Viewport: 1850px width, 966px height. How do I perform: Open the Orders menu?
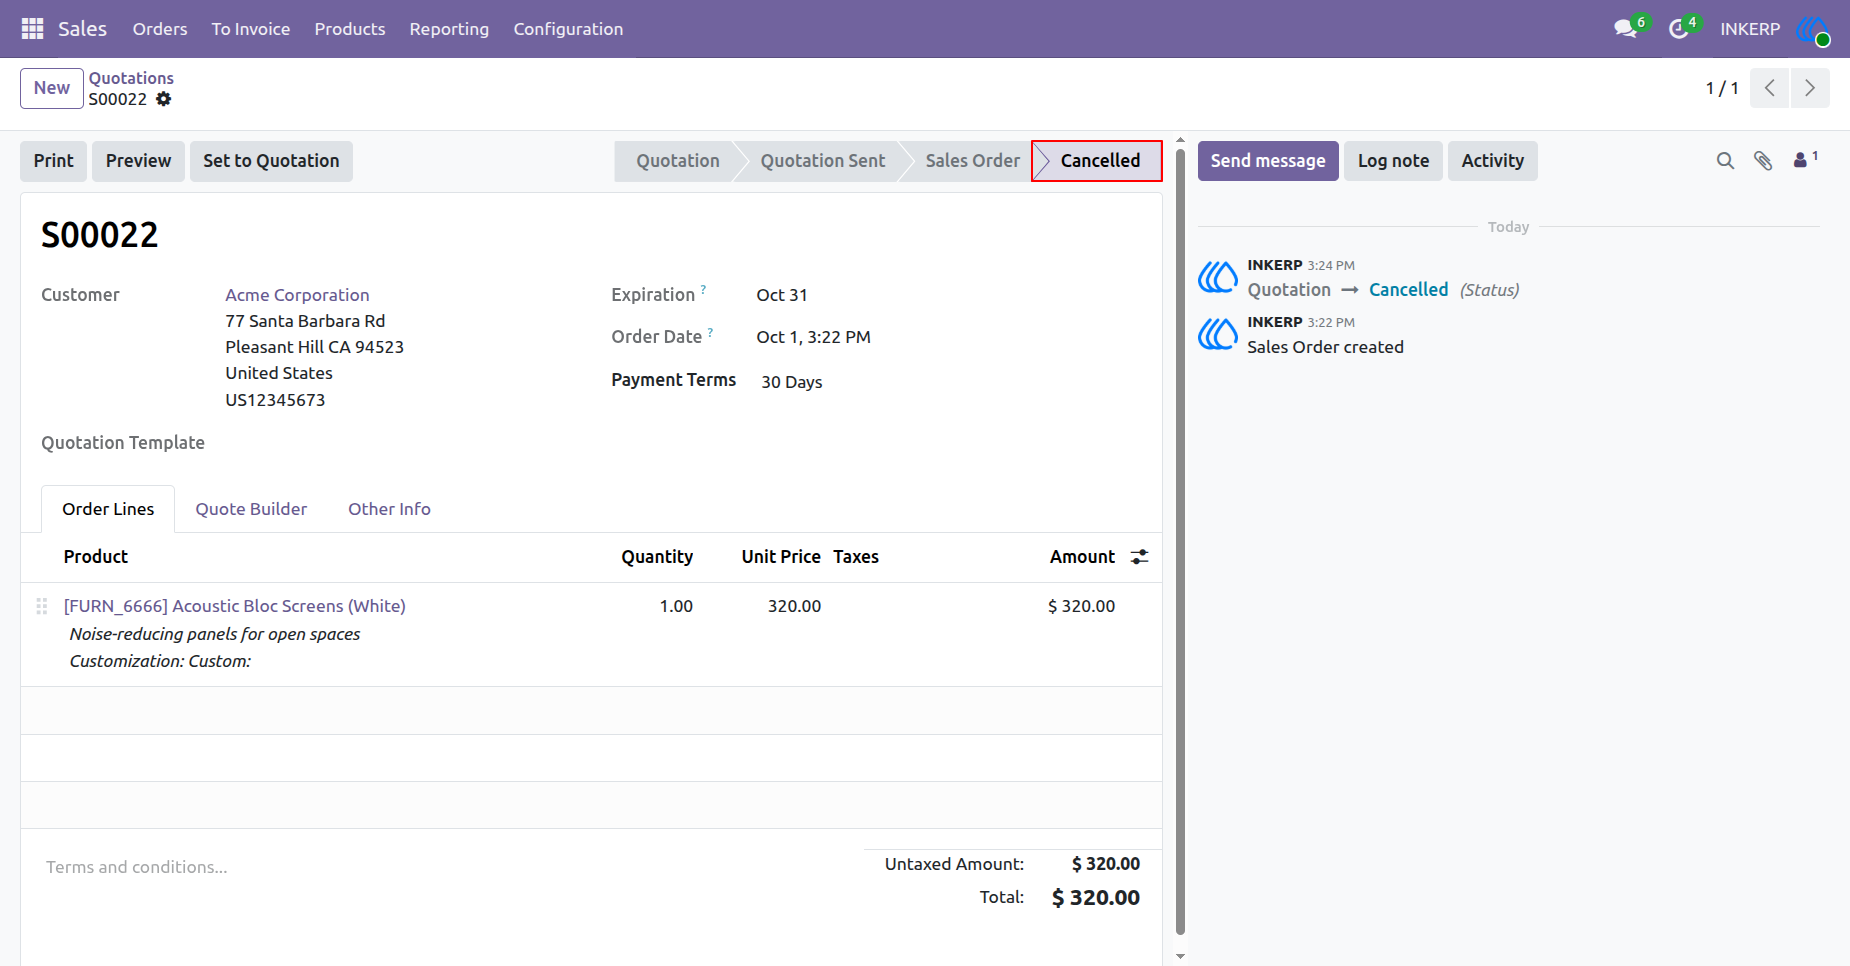tap(160, 29)
